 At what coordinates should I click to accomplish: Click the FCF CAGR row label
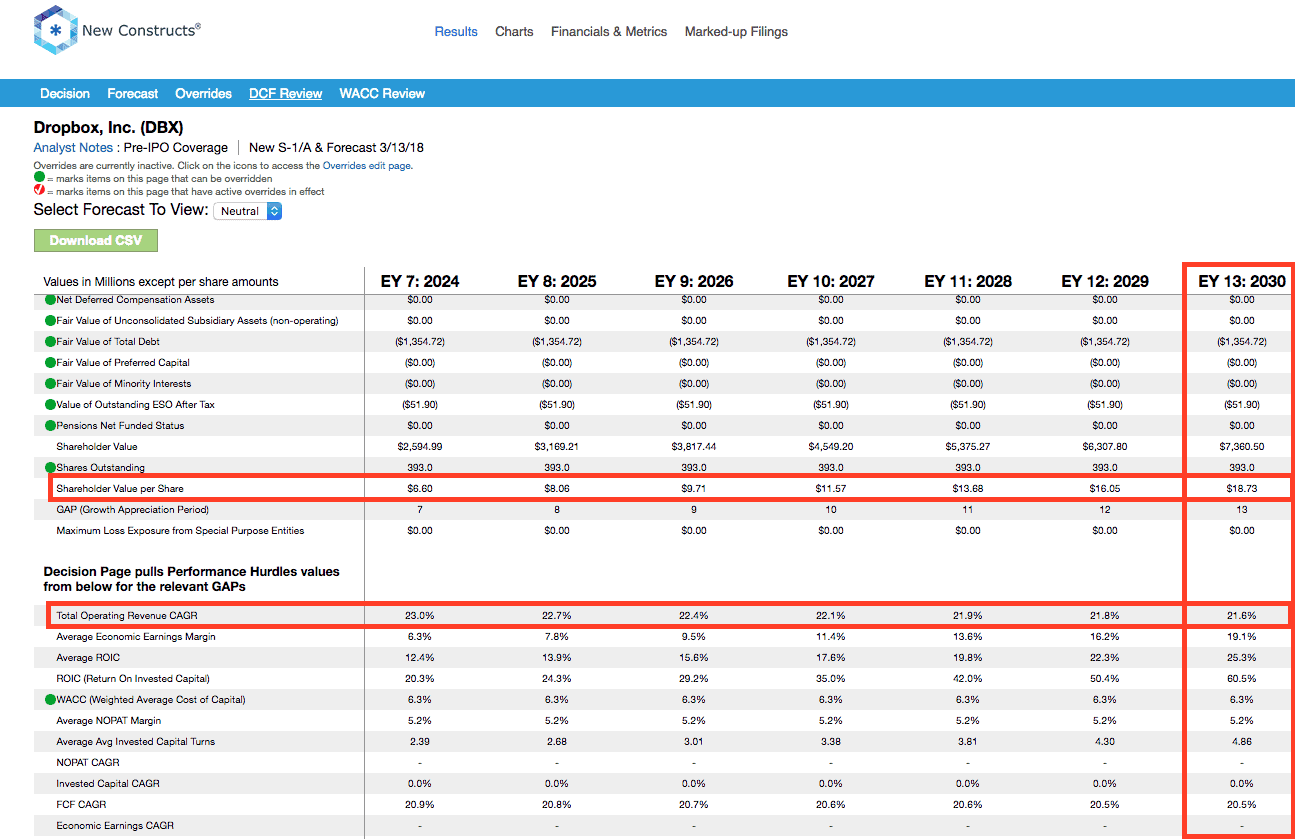click(81, 805)
